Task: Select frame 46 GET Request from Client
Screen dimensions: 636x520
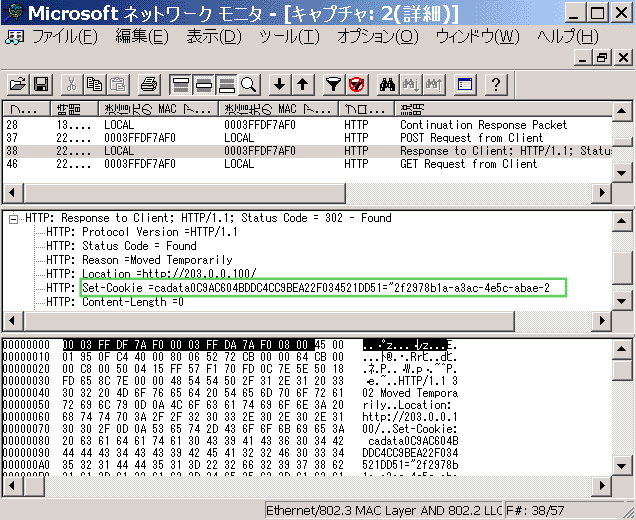Action: click(x=307, y=164)
